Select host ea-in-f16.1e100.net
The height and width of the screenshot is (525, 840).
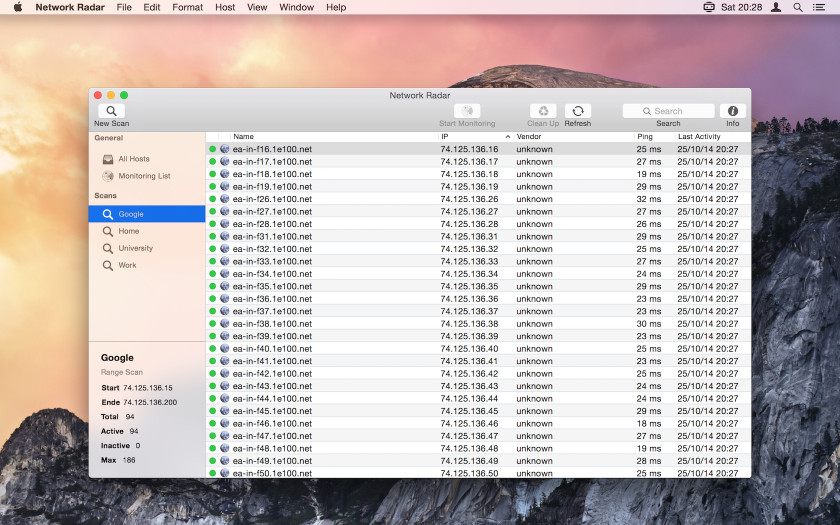point(478,149)
